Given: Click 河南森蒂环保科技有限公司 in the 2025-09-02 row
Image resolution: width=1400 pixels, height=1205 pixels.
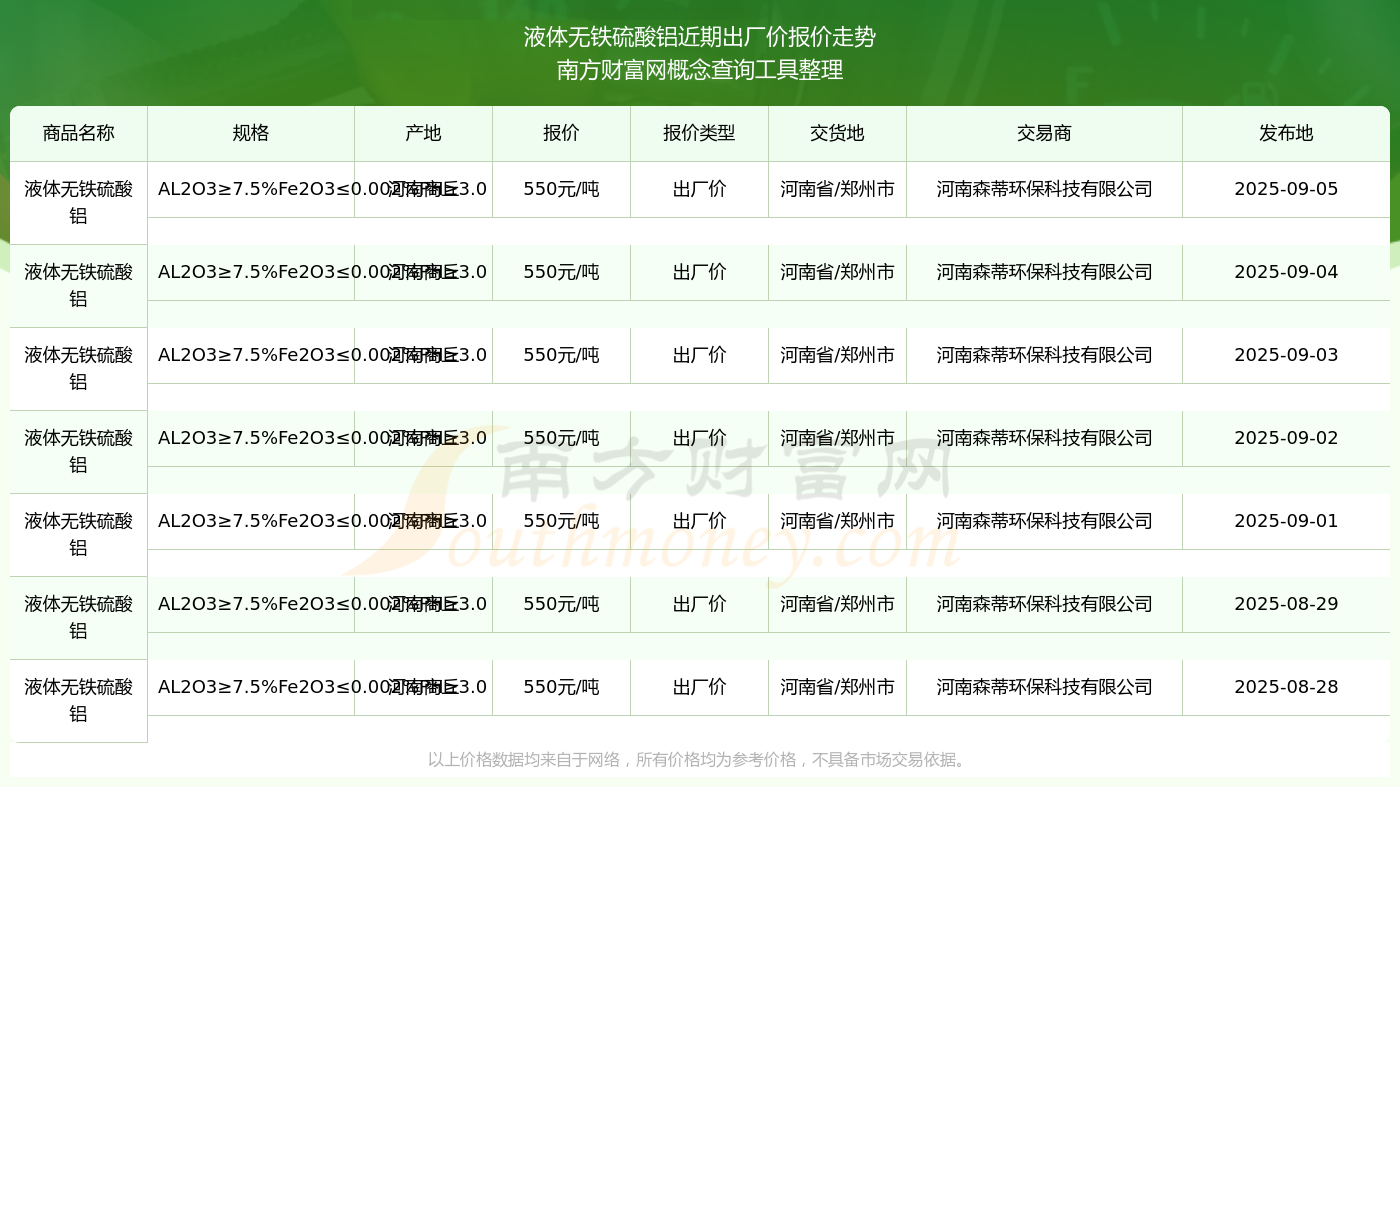Looking at the screenshot, I should (1044, 438).
